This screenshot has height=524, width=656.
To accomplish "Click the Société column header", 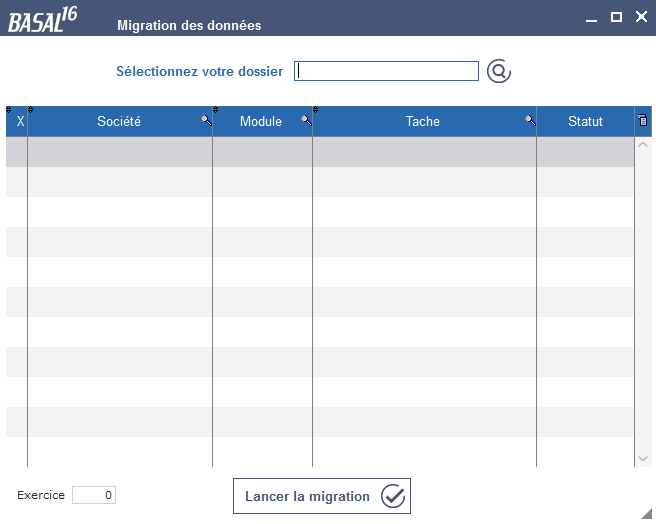I will tap(120, 121).
